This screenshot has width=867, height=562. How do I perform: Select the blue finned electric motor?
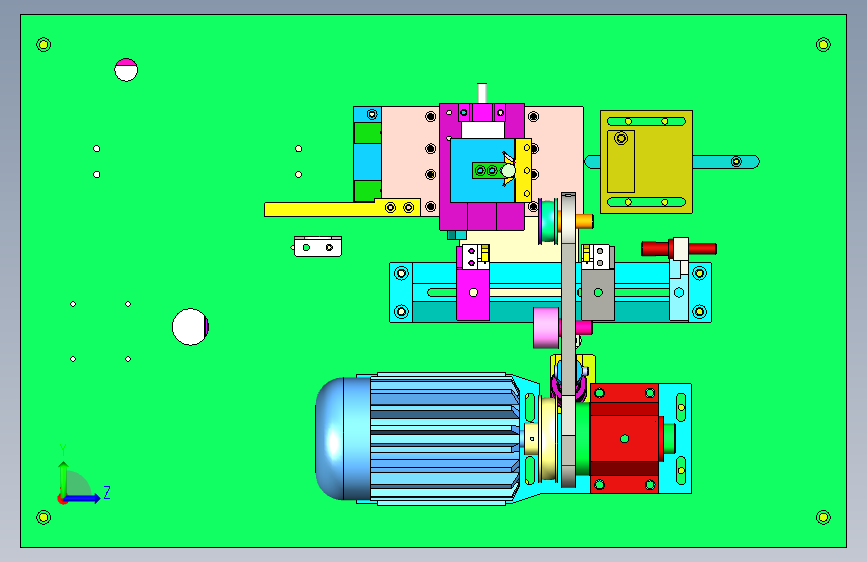(x=417, y=439)
